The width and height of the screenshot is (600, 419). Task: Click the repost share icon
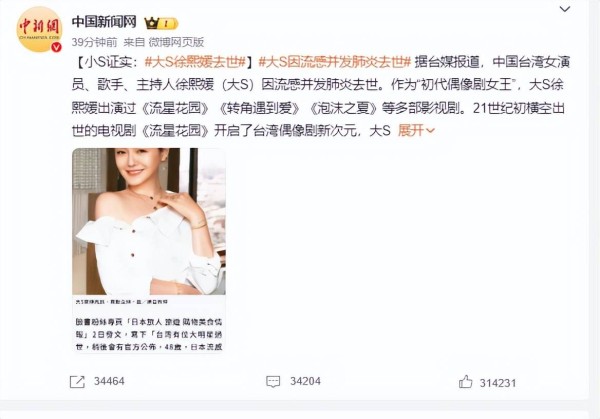point(77,382)
